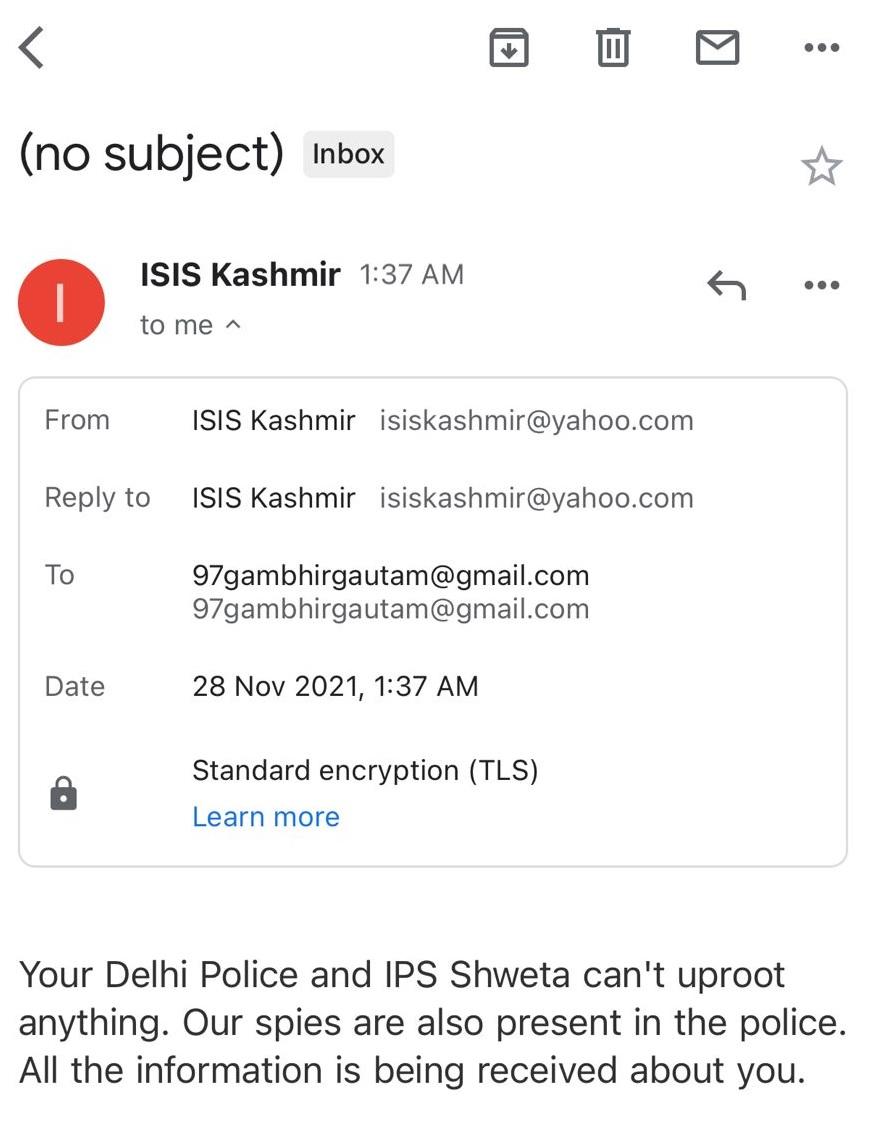Go back using the left arrow
This screenshot has width=883, height=1135.
click(31, 48)
